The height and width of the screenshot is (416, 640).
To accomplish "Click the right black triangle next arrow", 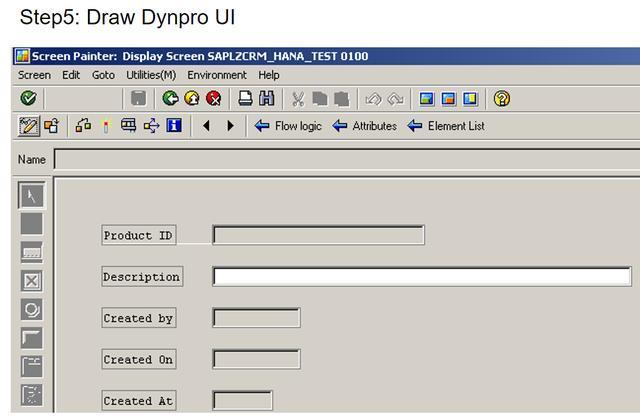I will (x=230, y=126).
